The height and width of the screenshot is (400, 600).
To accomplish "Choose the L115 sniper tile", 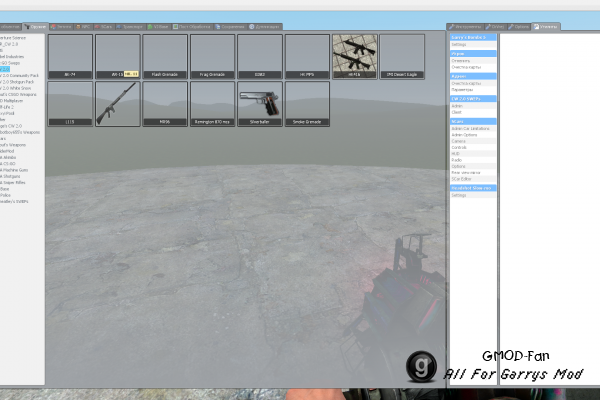I will (x=70, y=104).
